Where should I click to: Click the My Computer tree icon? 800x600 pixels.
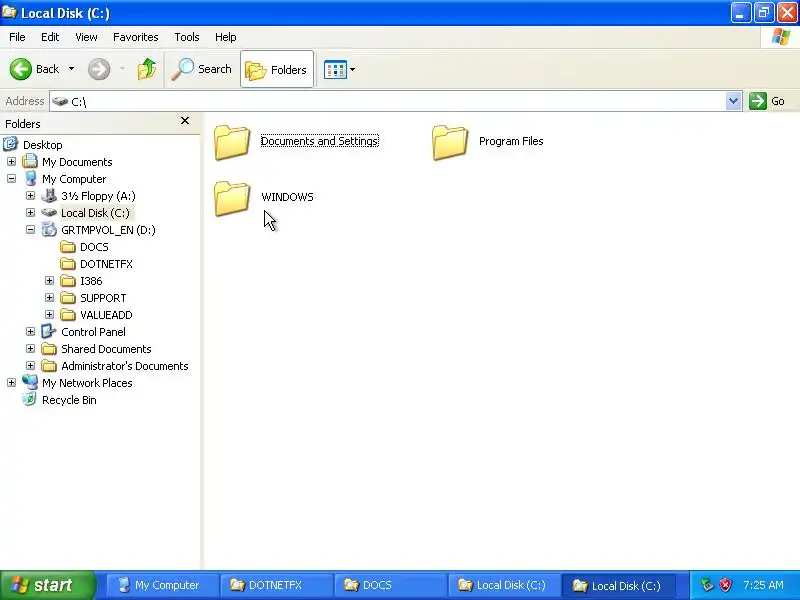pos(30,179)
